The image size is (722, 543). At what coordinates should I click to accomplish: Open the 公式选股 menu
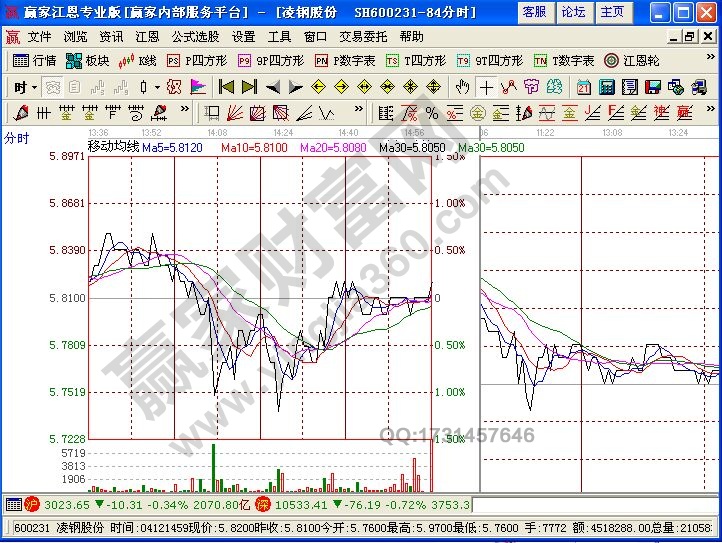[195, 36]
